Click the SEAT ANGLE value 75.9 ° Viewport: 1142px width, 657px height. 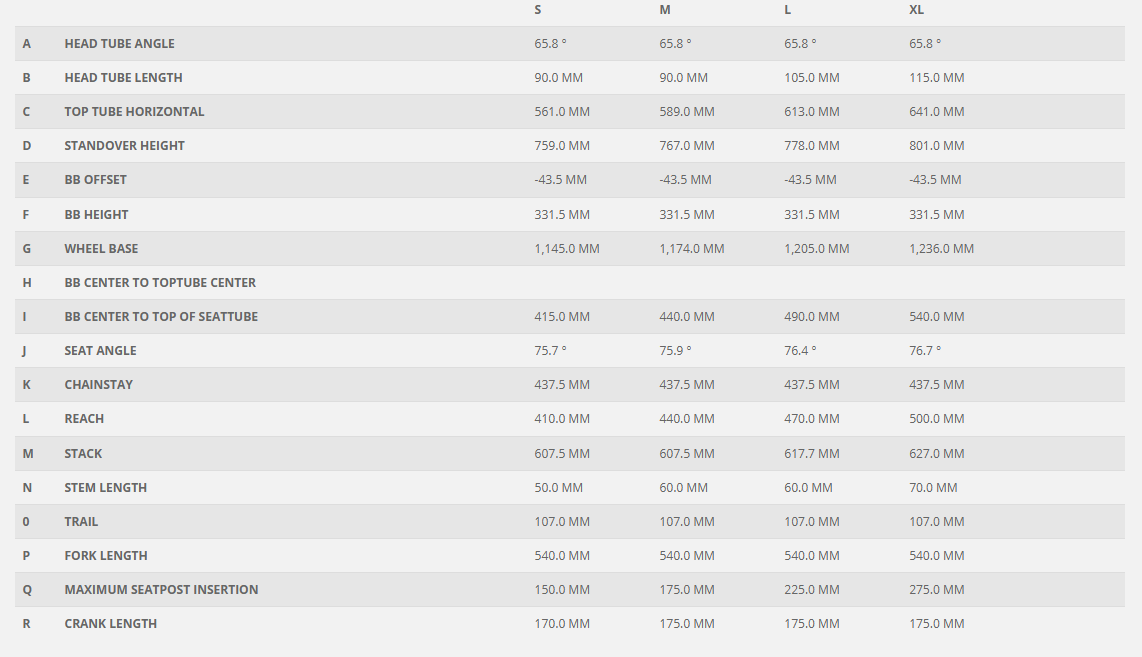tap(675, 351)
